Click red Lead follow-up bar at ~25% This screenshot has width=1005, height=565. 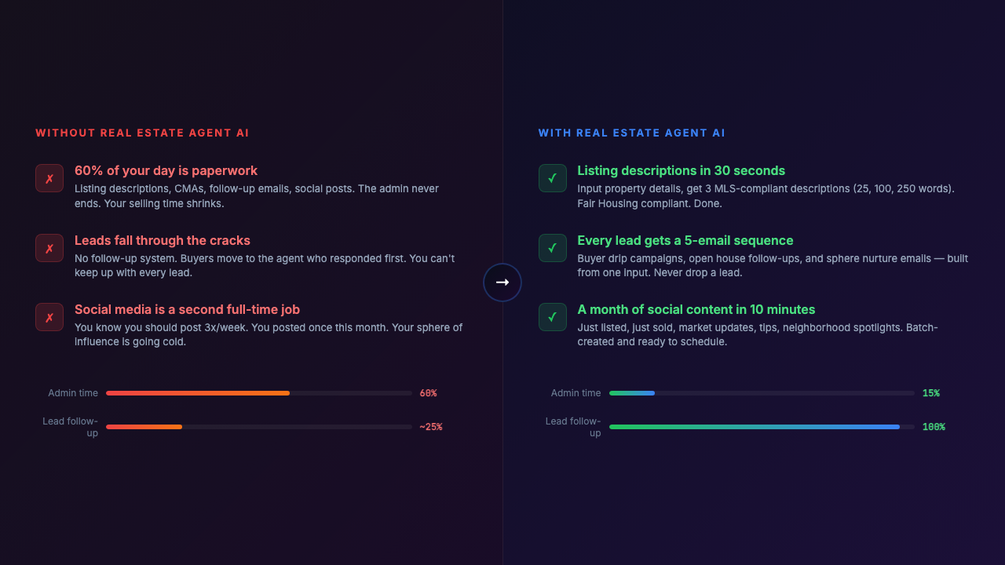[x=144, y=427]
